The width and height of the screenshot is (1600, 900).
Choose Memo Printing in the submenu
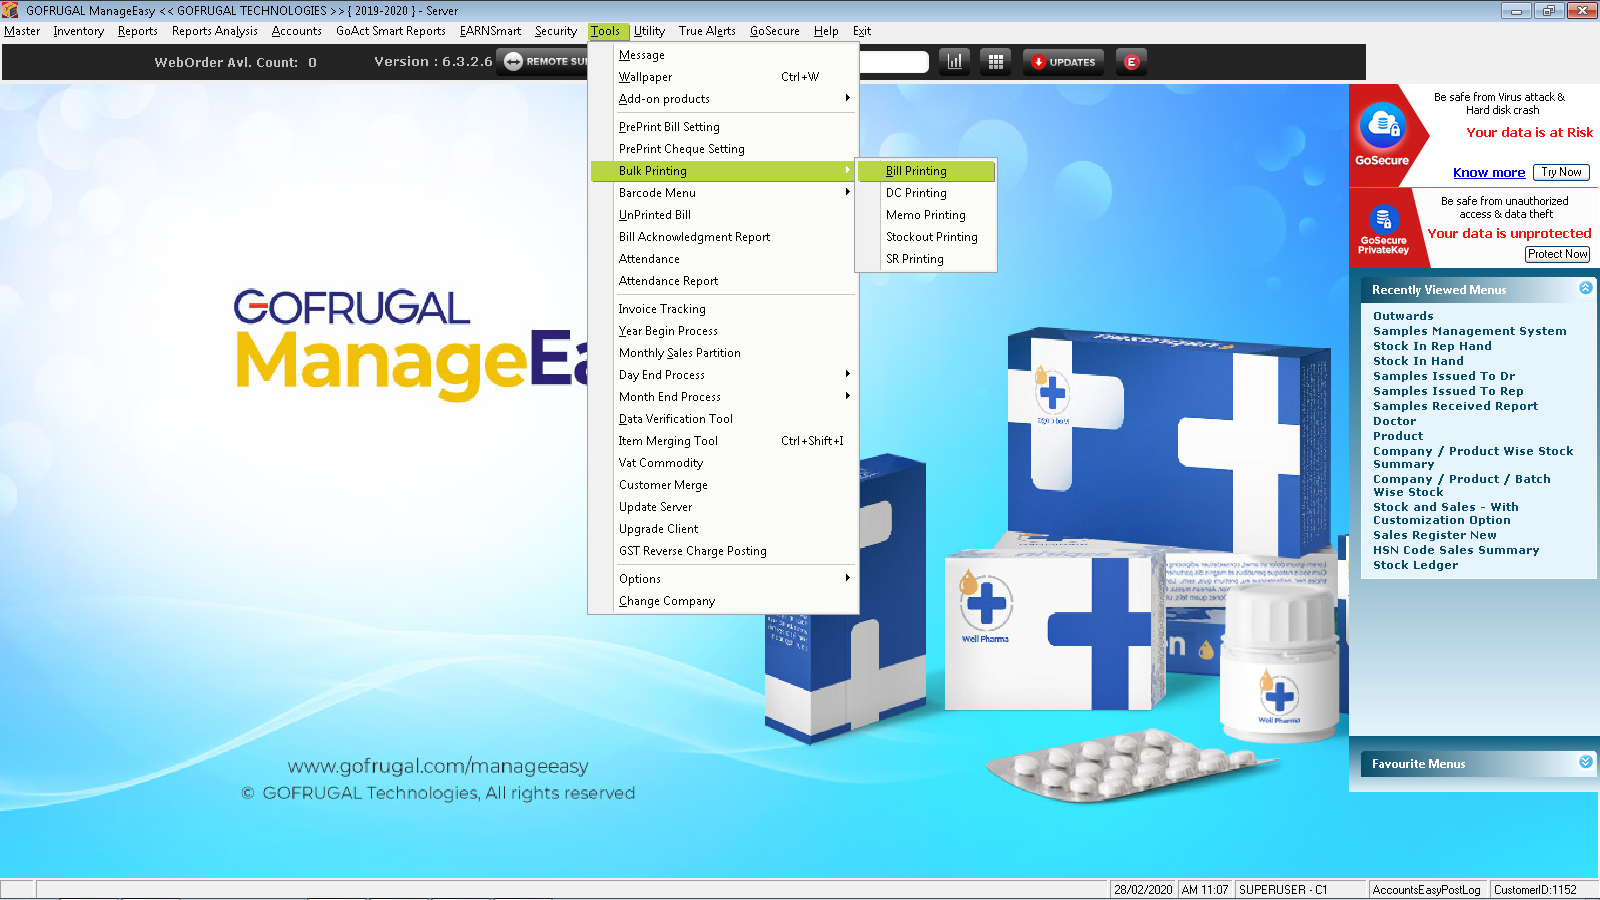pos(926,215)
